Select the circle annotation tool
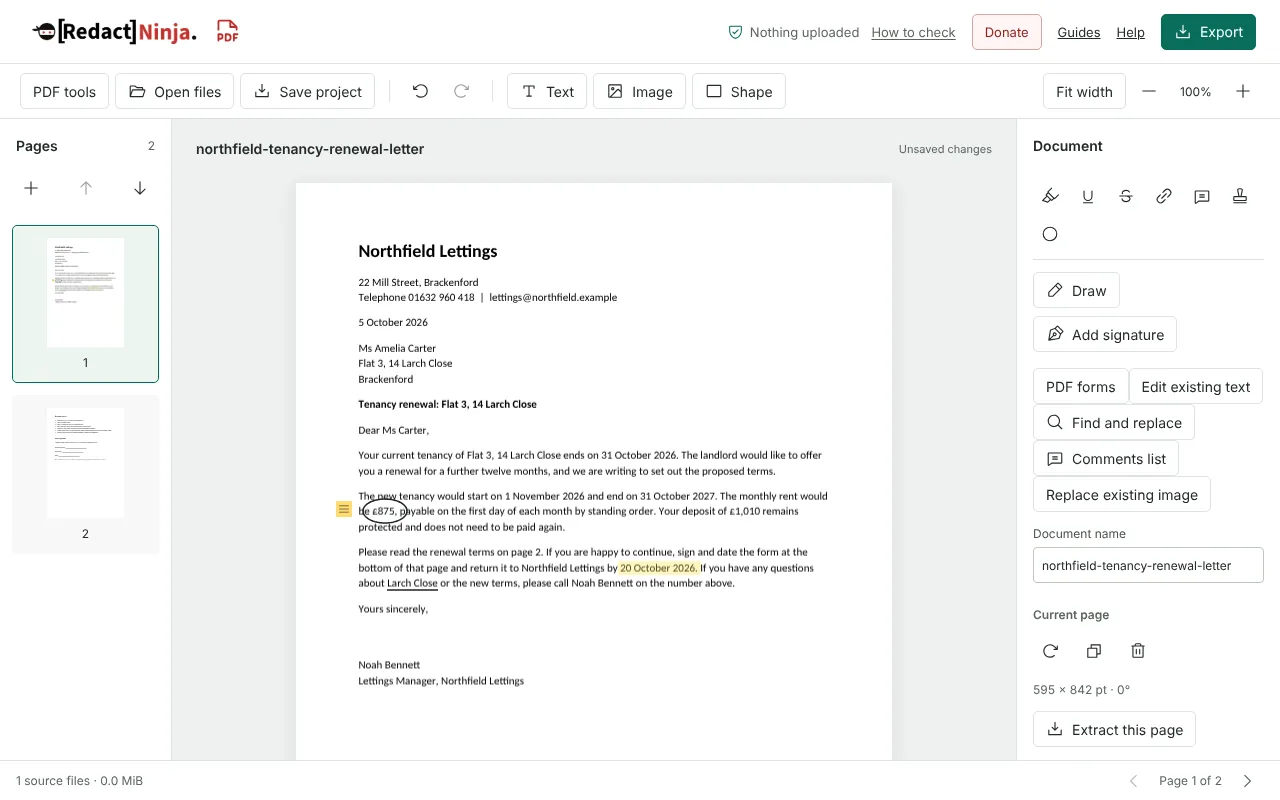Viewport: 1280px width, 800px height. tap(1050, 234)
